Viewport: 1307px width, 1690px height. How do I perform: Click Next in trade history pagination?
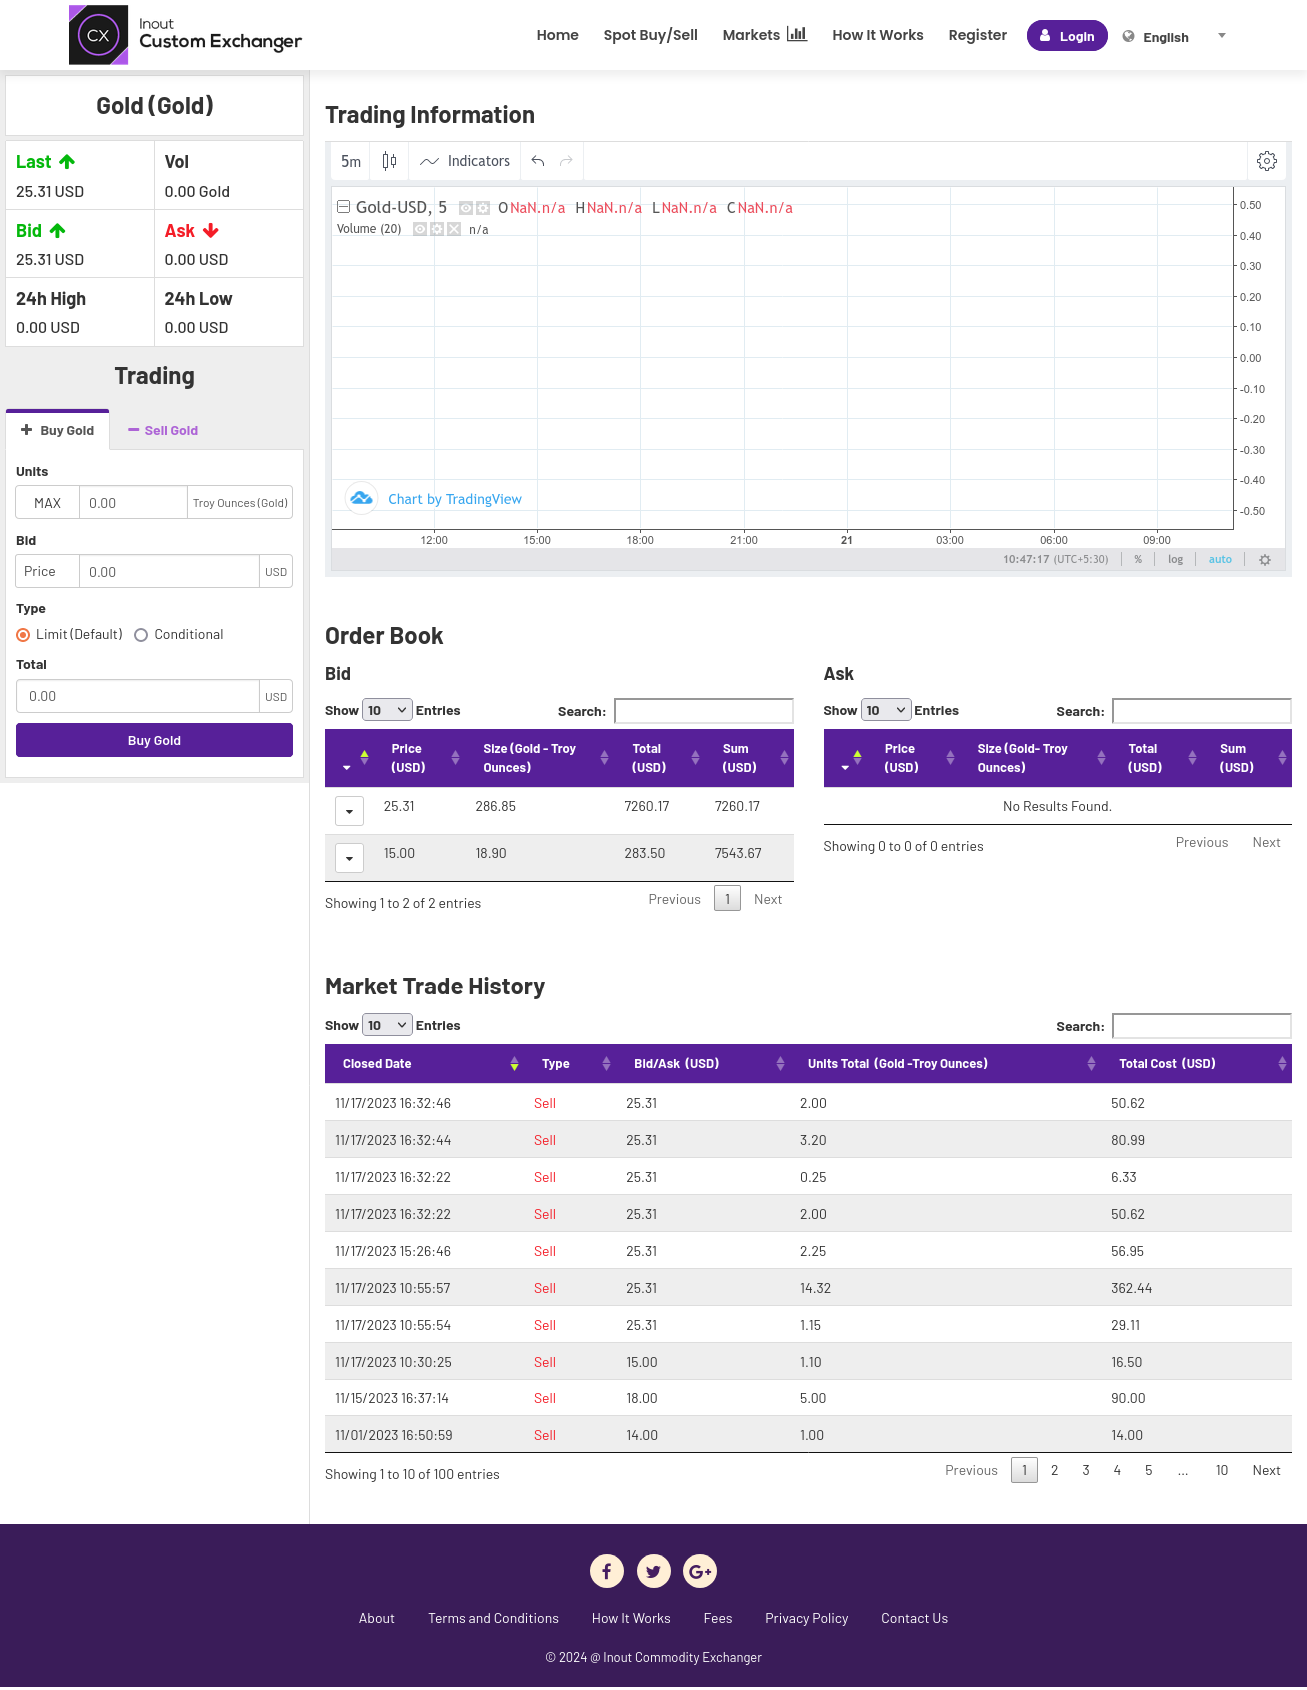click(1266, 1470)
